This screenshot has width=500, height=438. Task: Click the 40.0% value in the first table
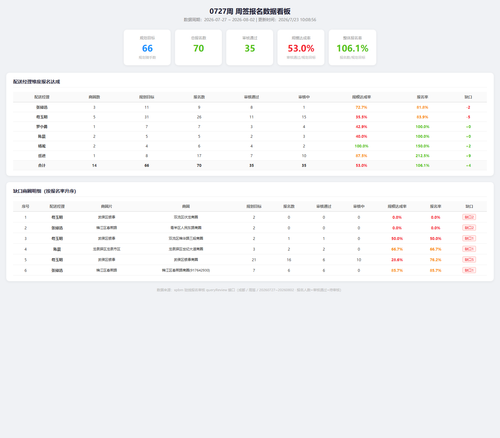361,136
